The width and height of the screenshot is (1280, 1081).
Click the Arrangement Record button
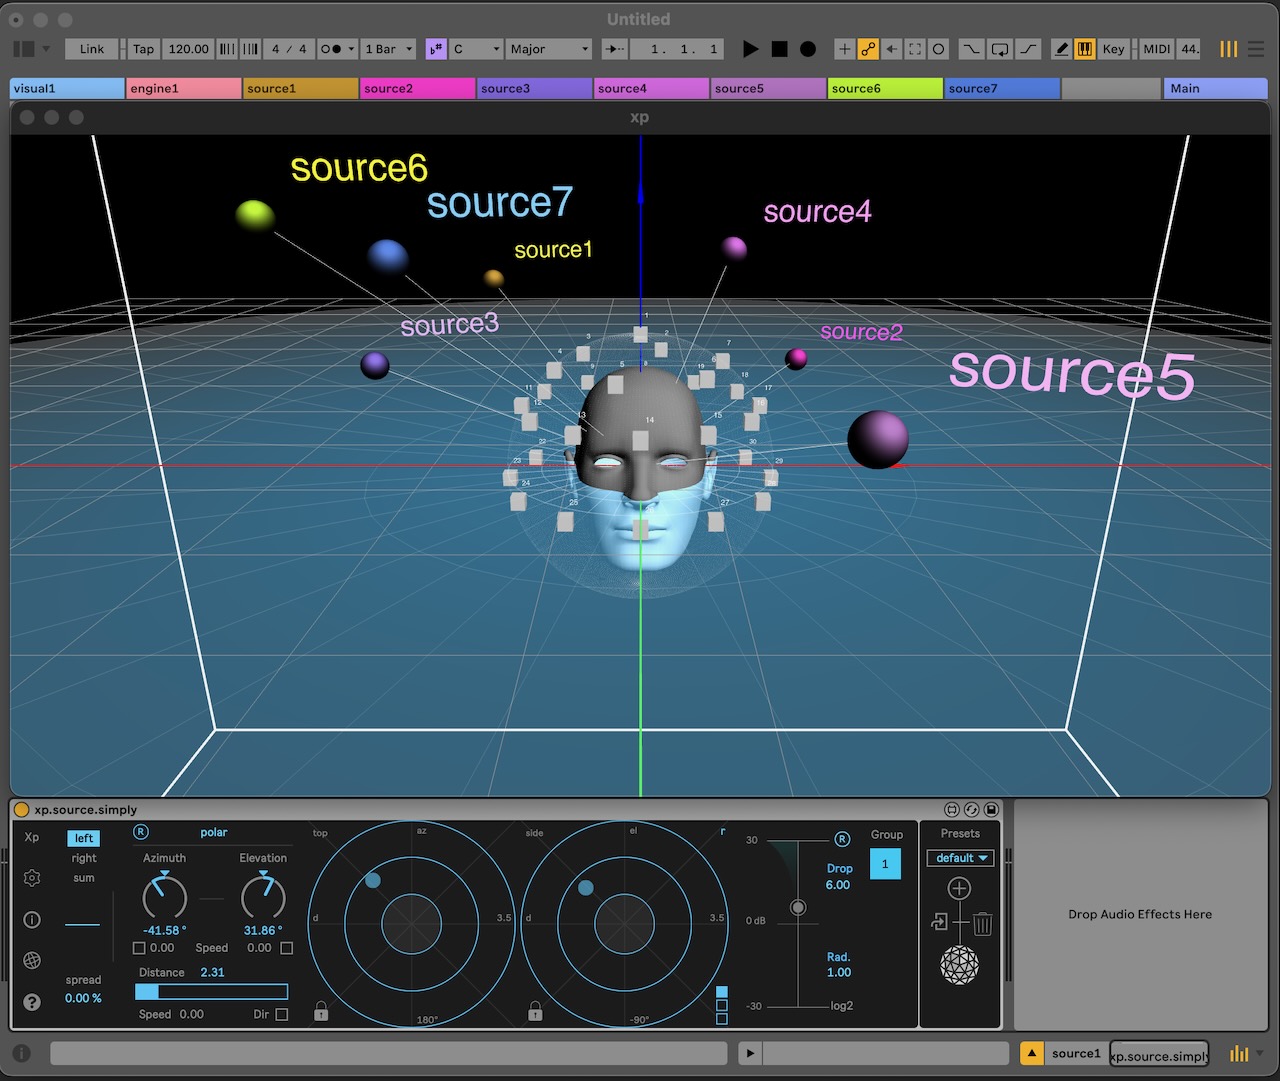tap(808, 49)
